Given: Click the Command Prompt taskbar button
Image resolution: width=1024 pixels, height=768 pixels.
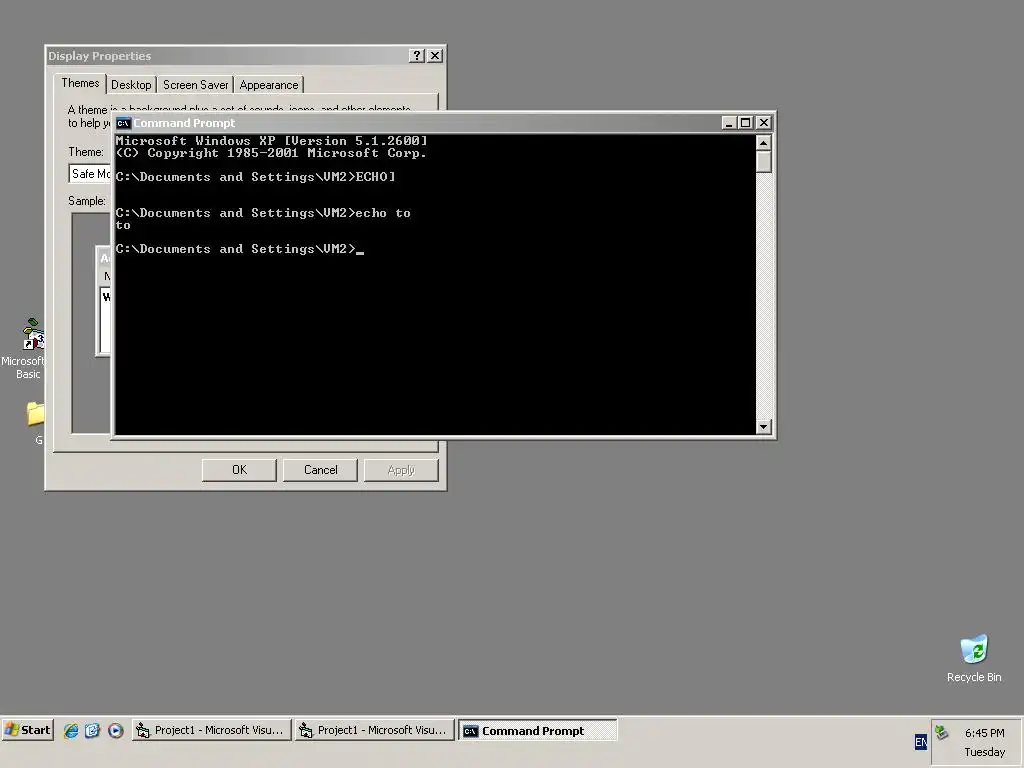Looking at the screenshot, I should click(x=537, y=730).
